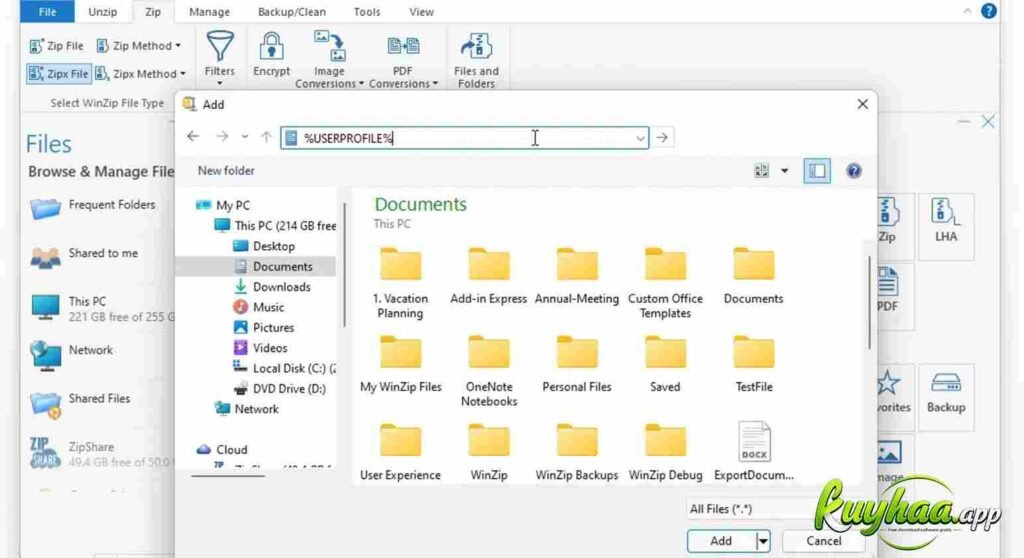Image resolution: width=1024 pixels, height=558 pixels.
Task: Select the My WinZip Files folder
Action: point(400,365)
